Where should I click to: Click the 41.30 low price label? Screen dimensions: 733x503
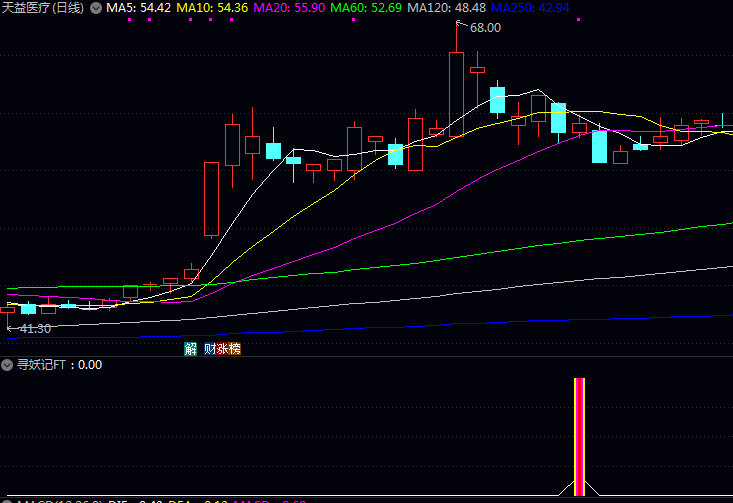pyautogui.click(x=35, y=329)
